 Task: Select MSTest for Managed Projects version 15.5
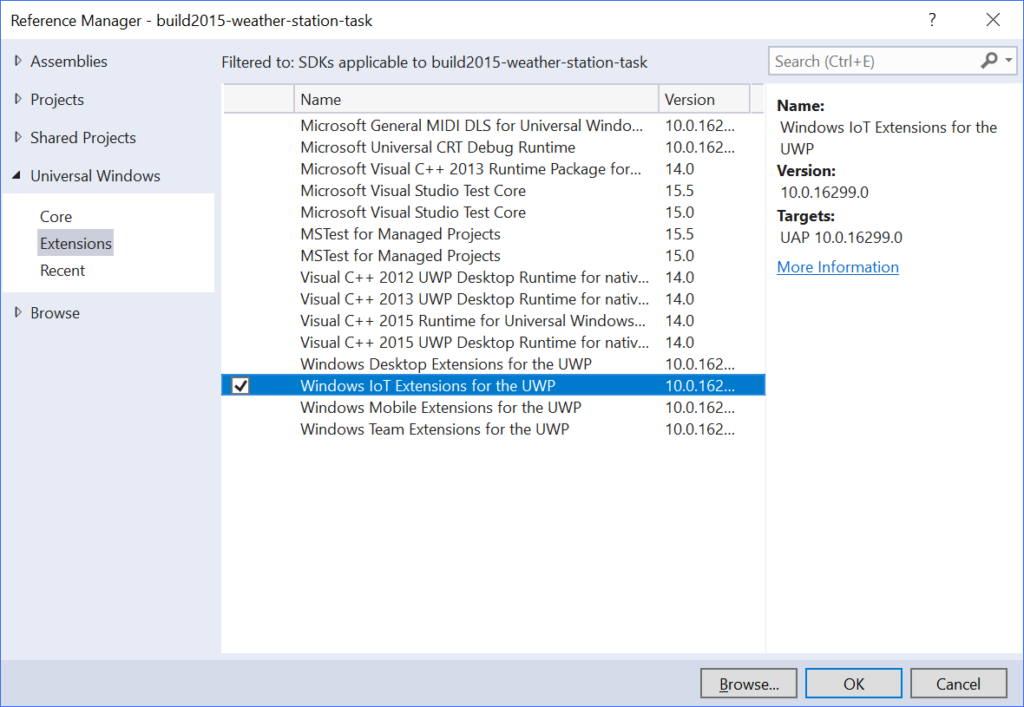[x=493, y=234]
